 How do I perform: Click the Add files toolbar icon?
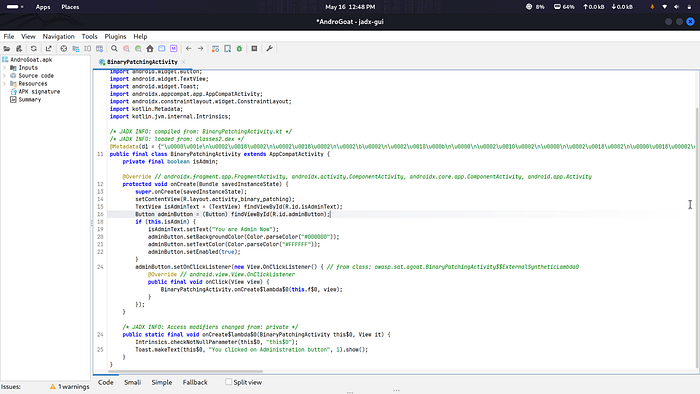click(x=19, y=49)
